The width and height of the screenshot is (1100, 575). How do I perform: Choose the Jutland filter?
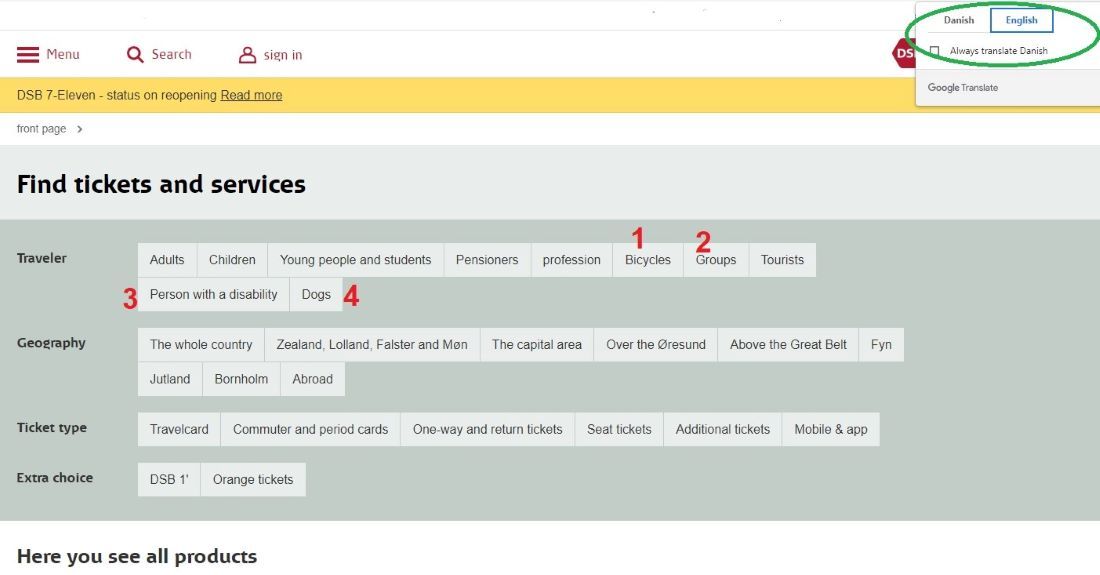170,379
